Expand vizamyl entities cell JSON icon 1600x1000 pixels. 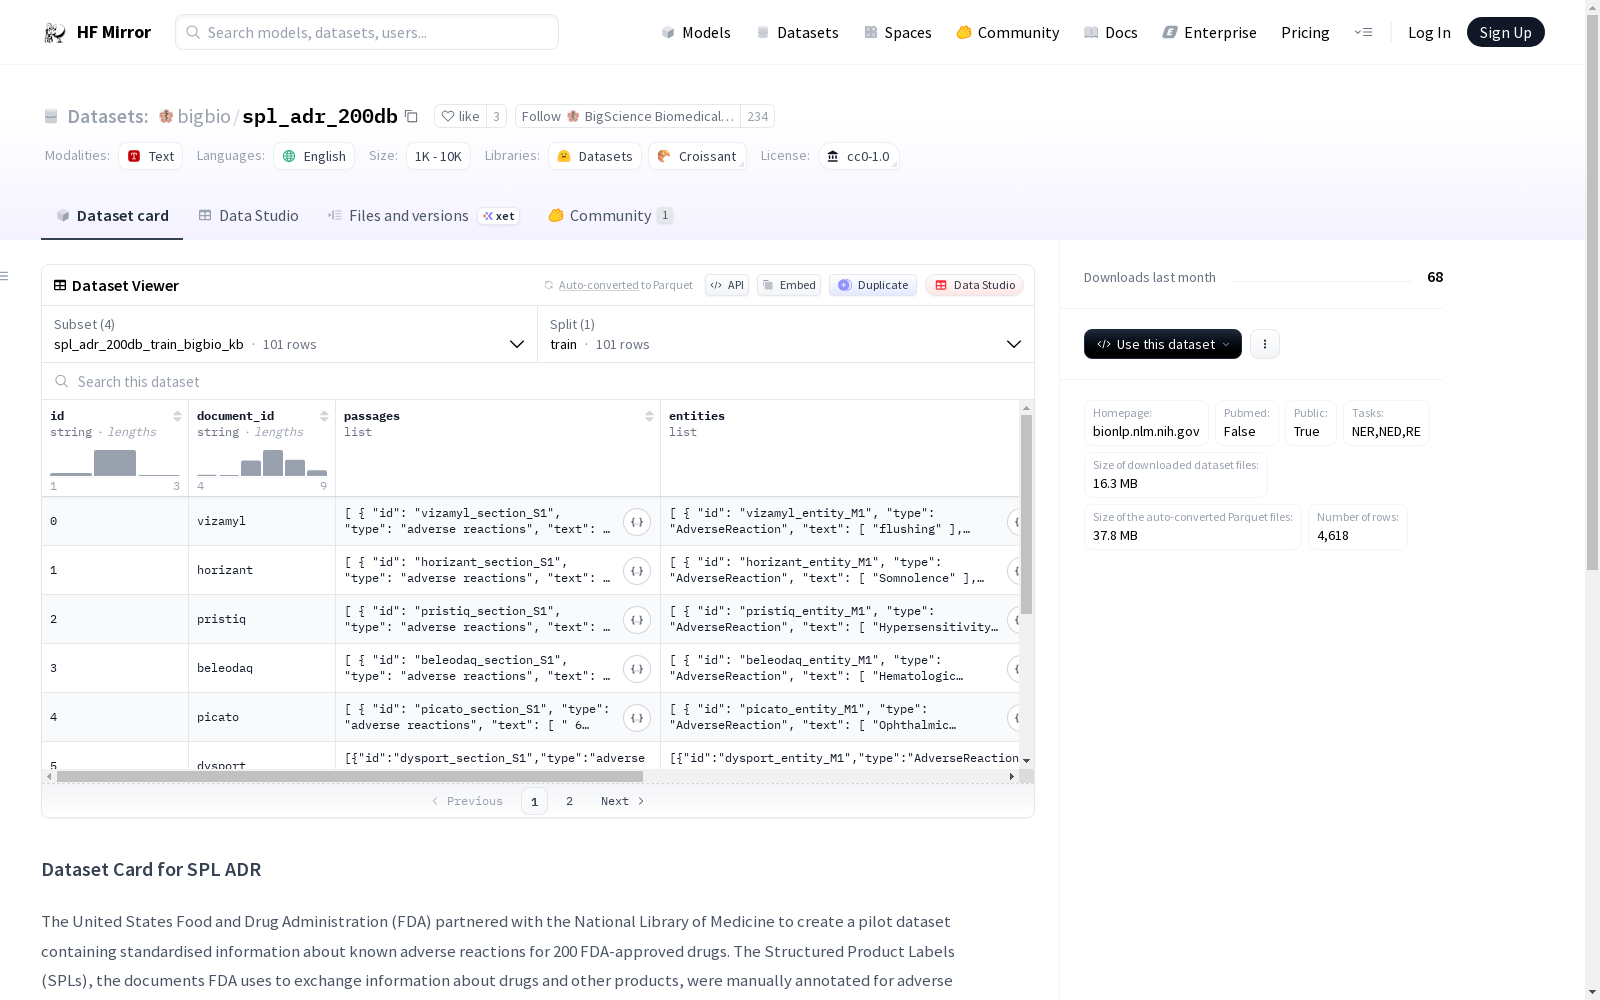point(1014,522)
